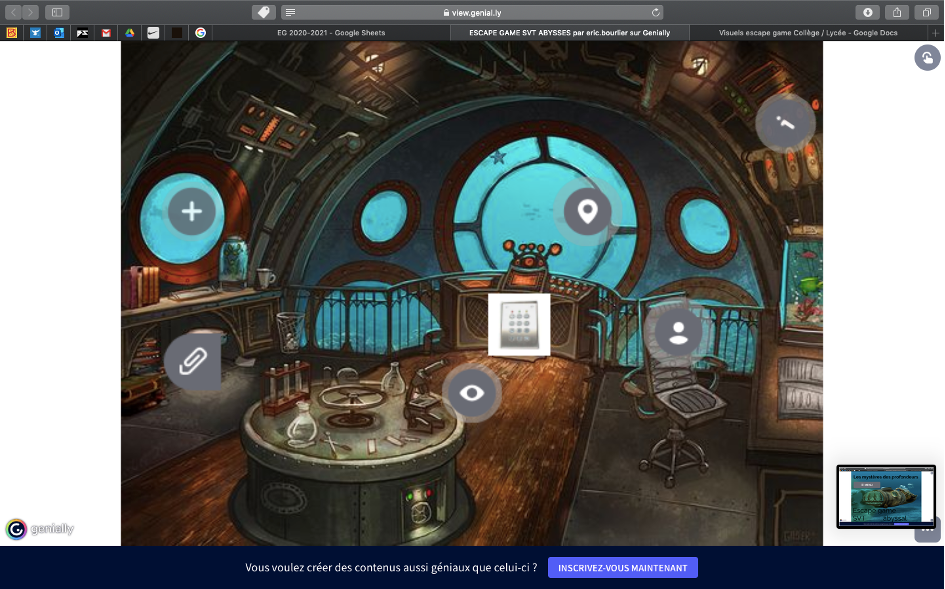This screenshot has width=945, height=589.
Task: Show Safari downloads
Action: 868,12
